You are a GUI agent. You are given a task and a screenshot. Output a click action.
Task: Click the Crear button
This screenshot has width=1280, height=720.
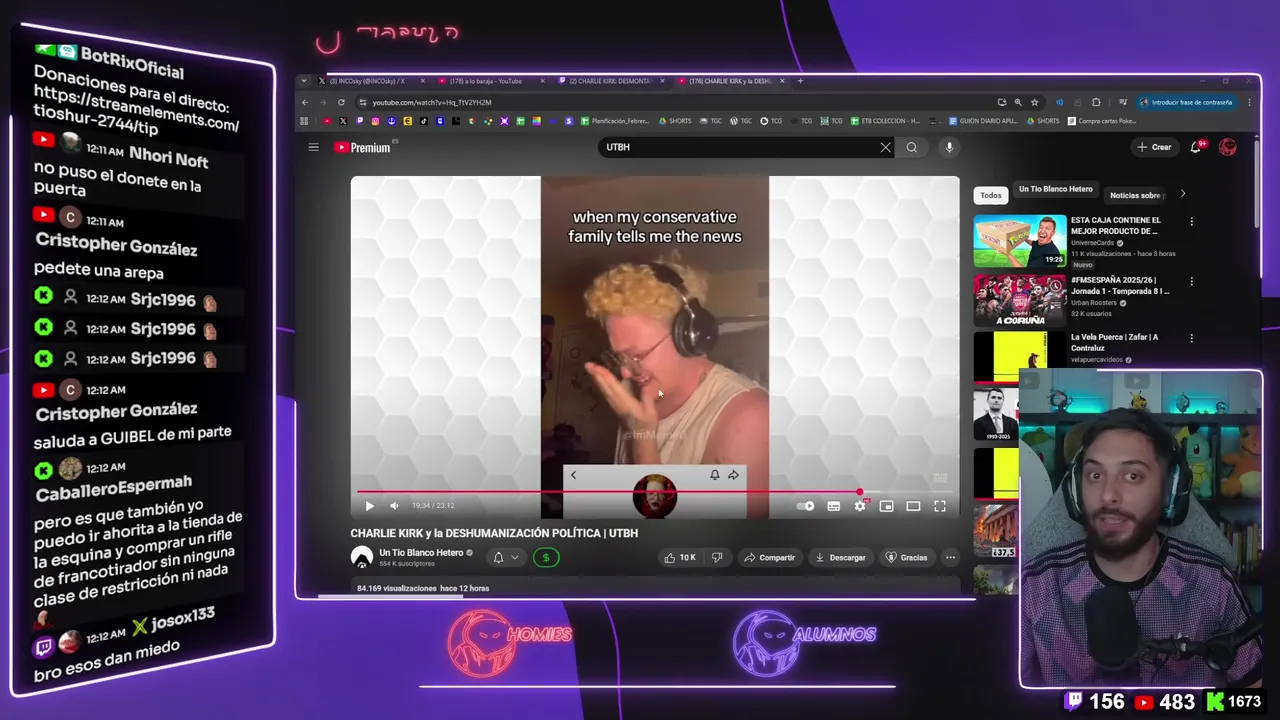pyautogui.click(x=1154, y=147)
